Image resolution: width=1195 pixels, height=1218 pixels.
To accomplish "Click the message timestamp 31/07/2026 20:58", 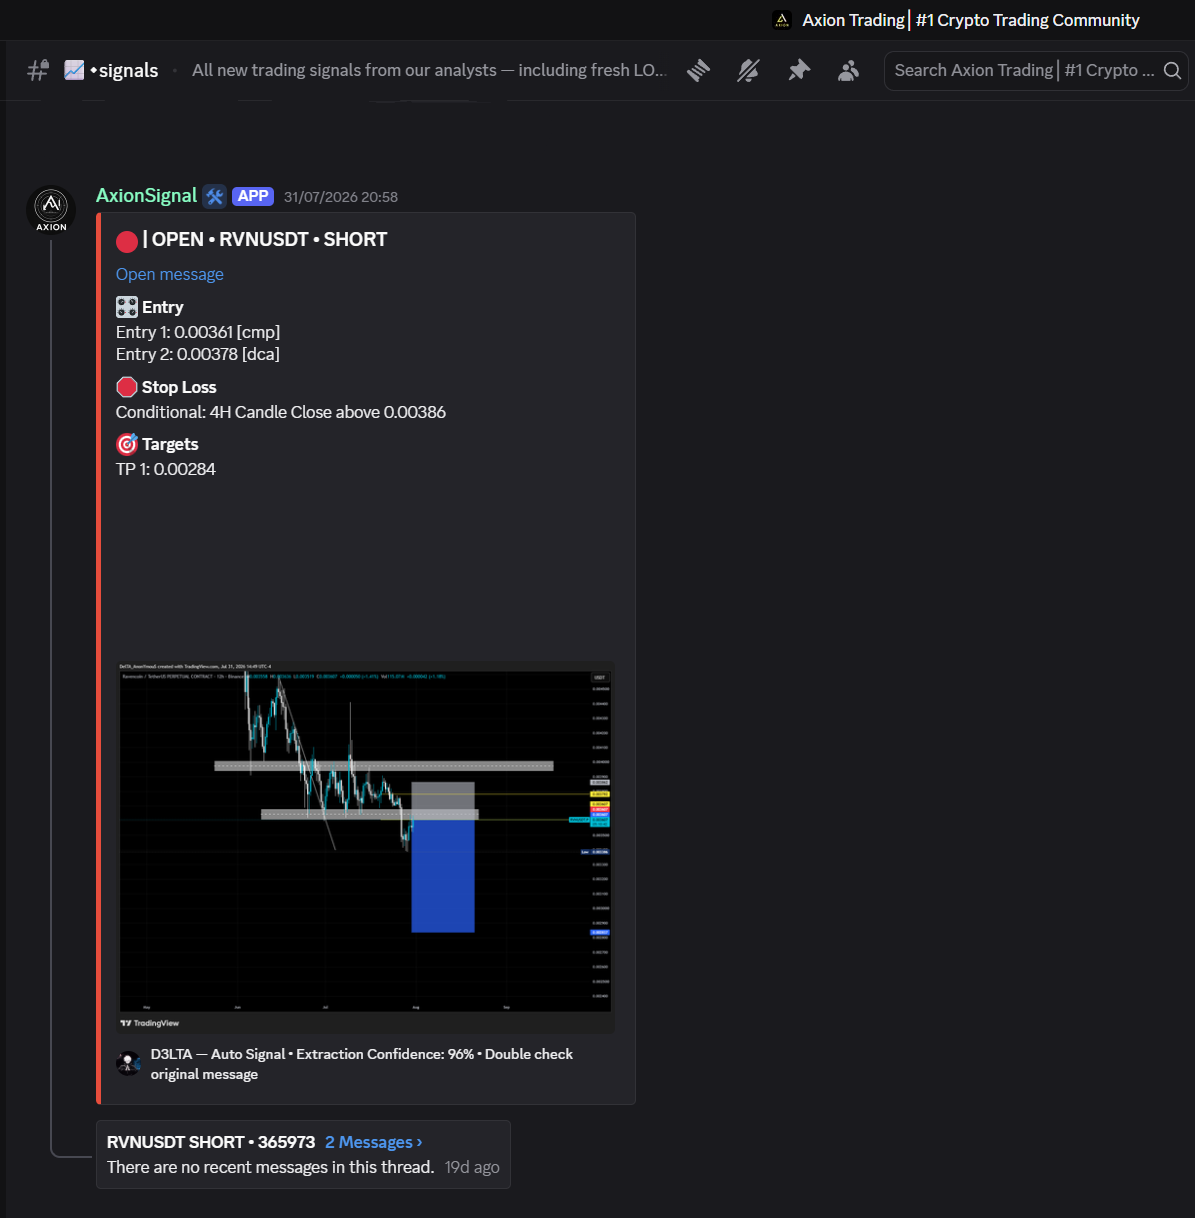I will point(341,197).
